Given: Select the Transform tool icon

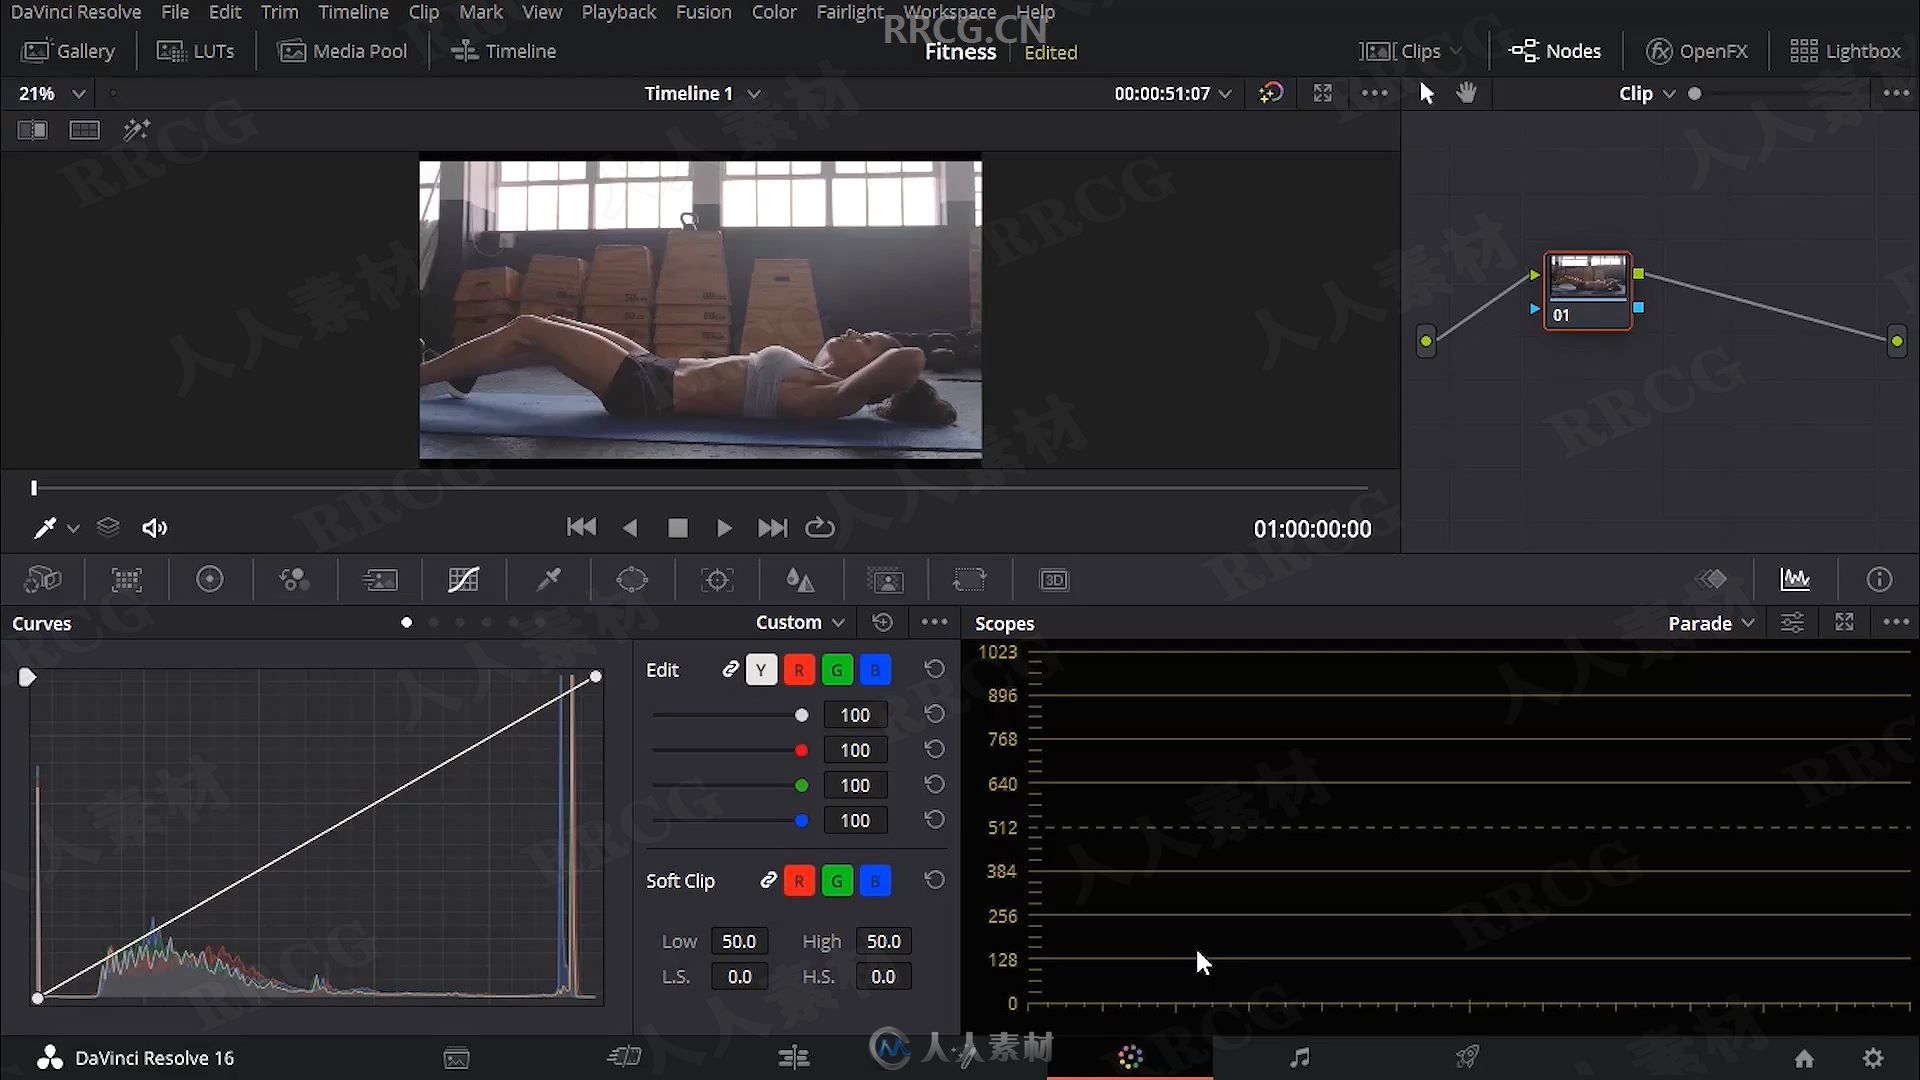Looking at the screenshot, I should point(969,580).
